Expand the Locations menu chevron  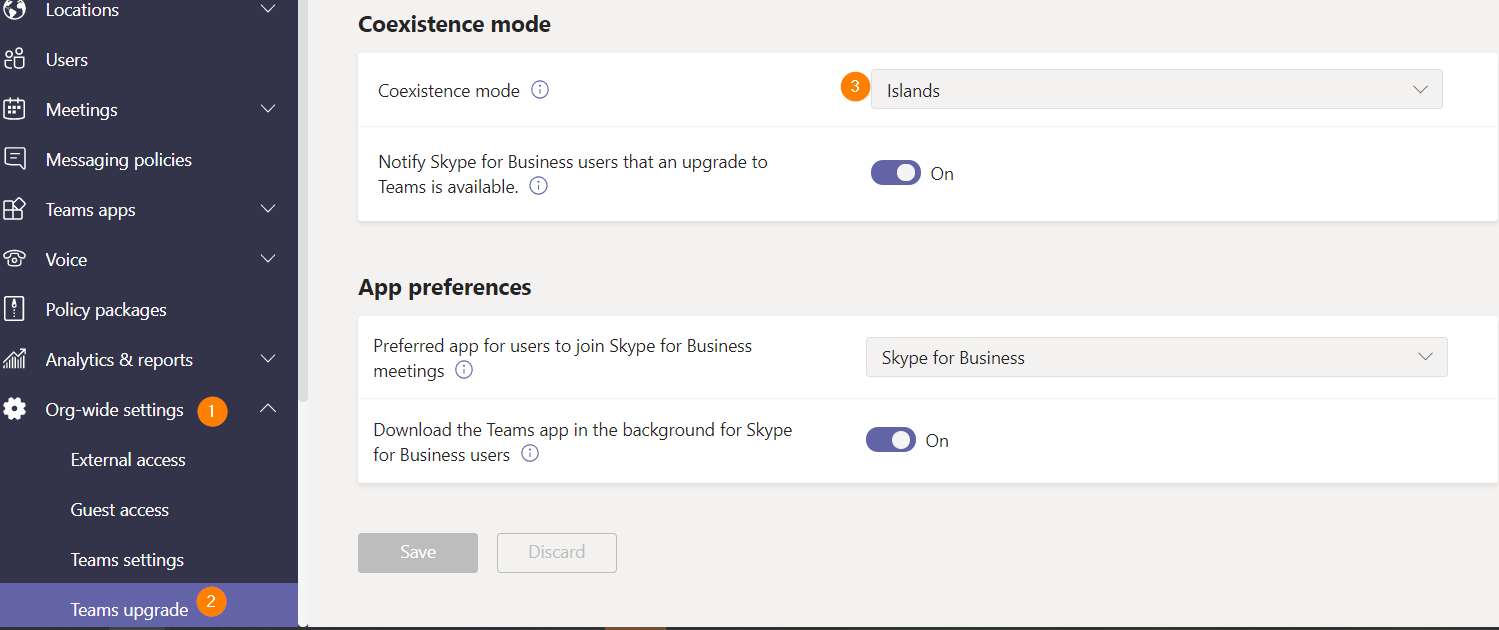tap(268, 10)
